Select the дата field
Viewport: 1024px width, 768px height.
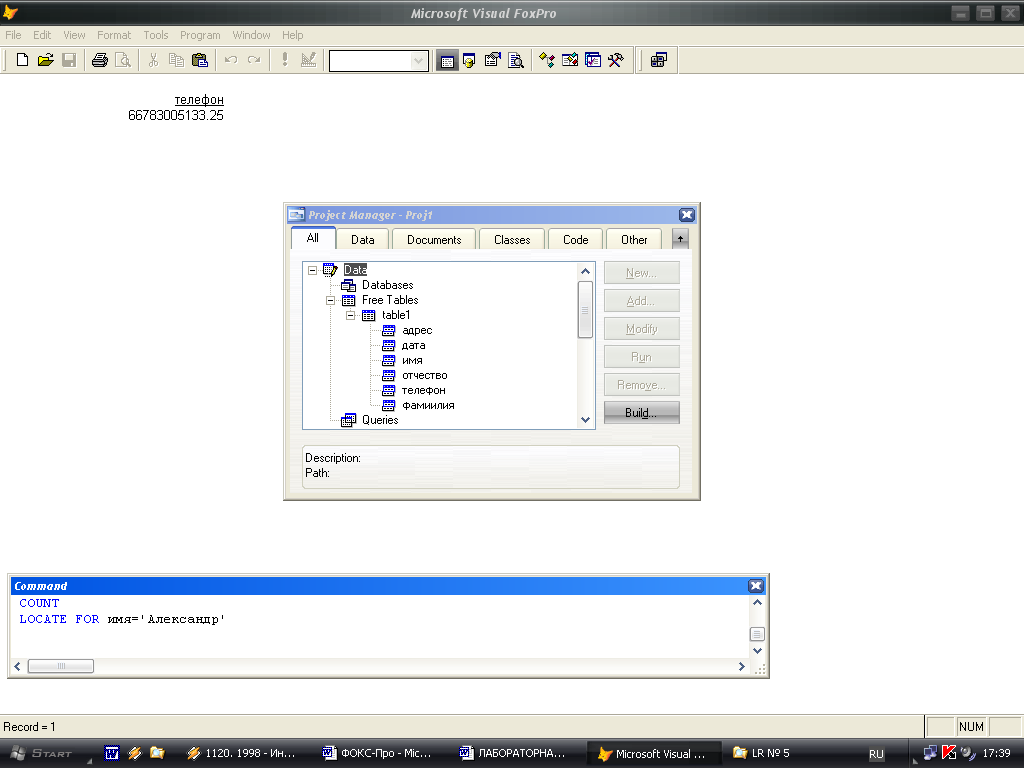point(413,345)
